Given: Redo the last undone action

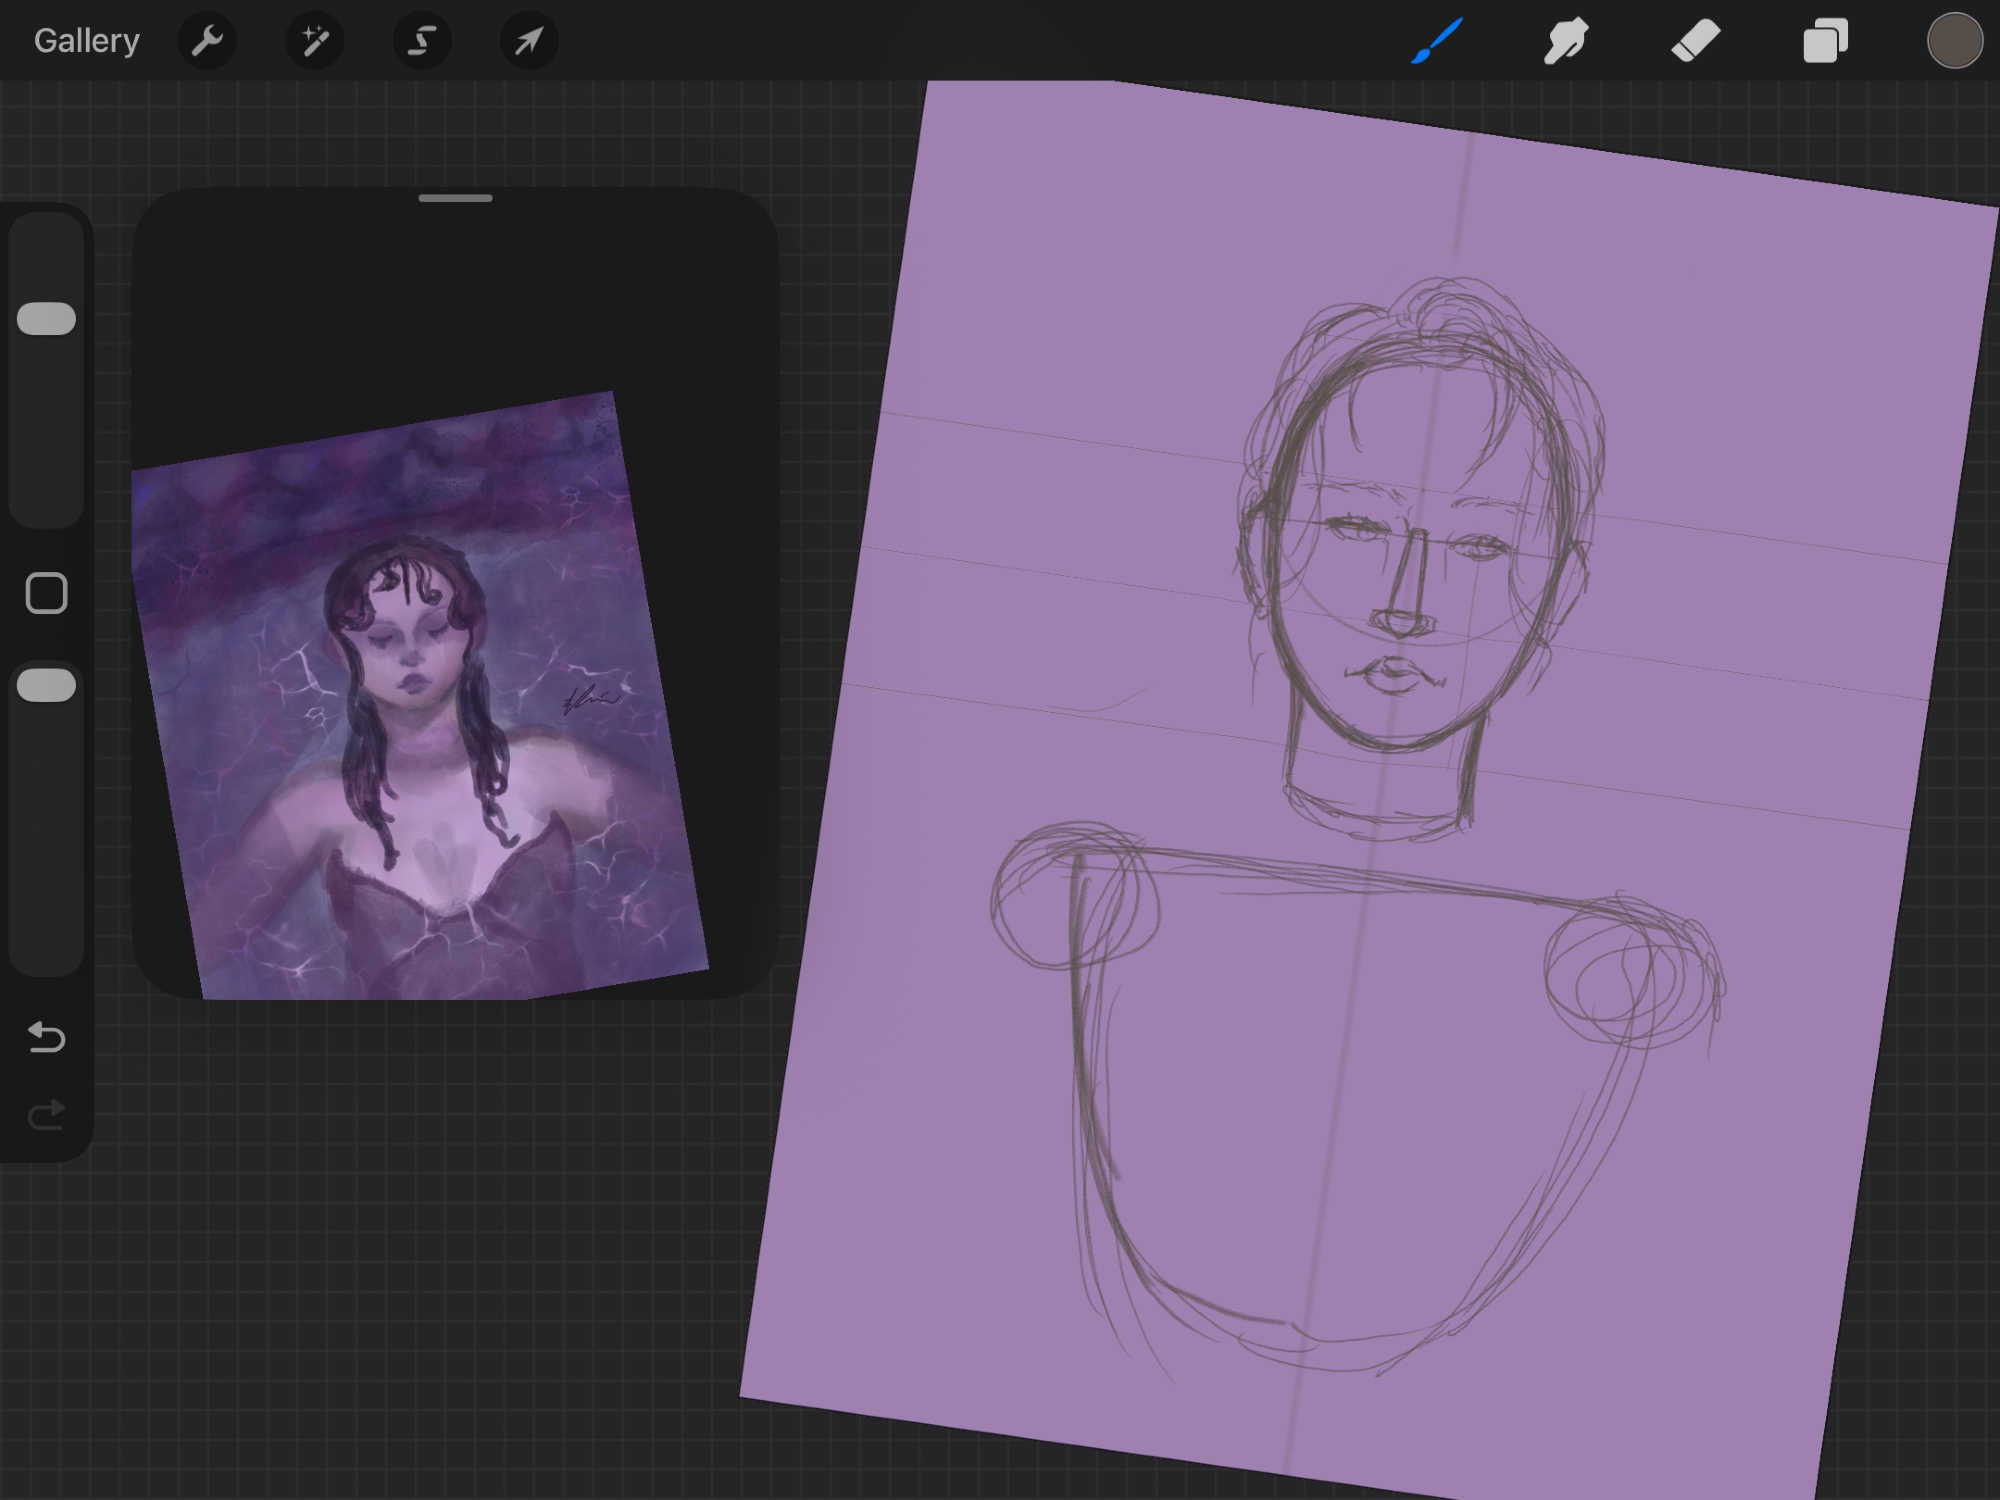Looking at the screenshot, I should (46, 1114).
